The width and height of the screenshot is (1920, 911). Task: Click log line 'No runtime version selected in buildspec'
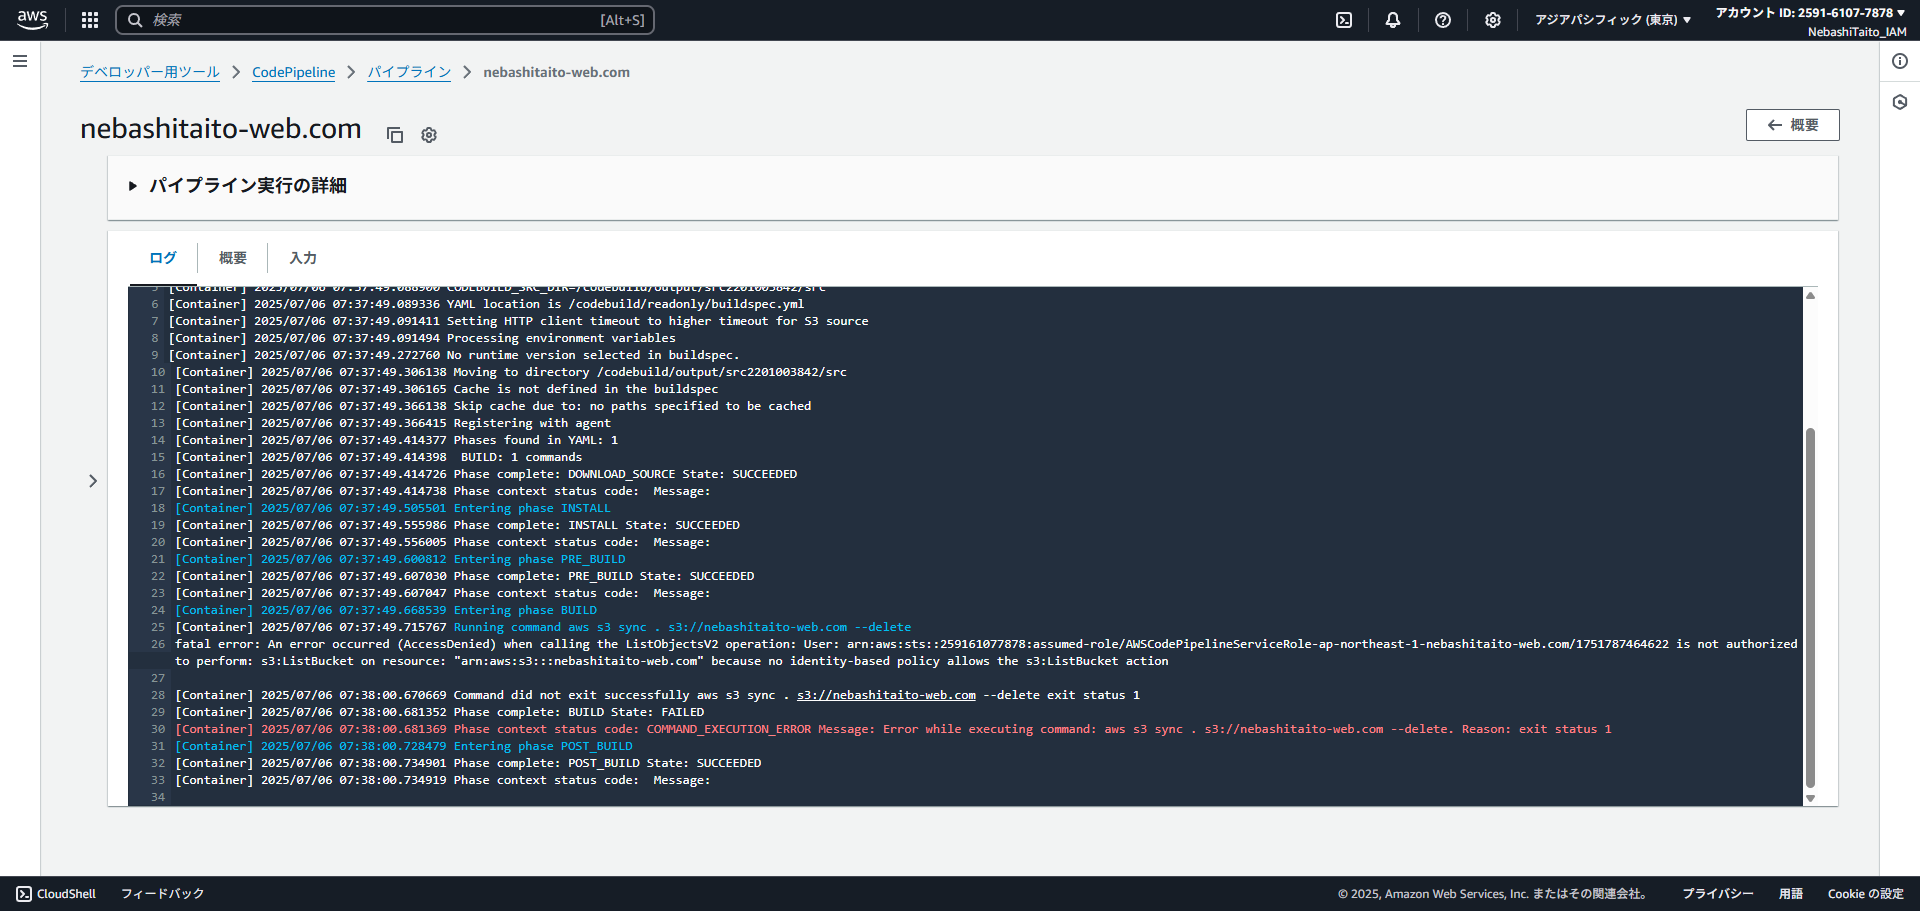(454, 355)
